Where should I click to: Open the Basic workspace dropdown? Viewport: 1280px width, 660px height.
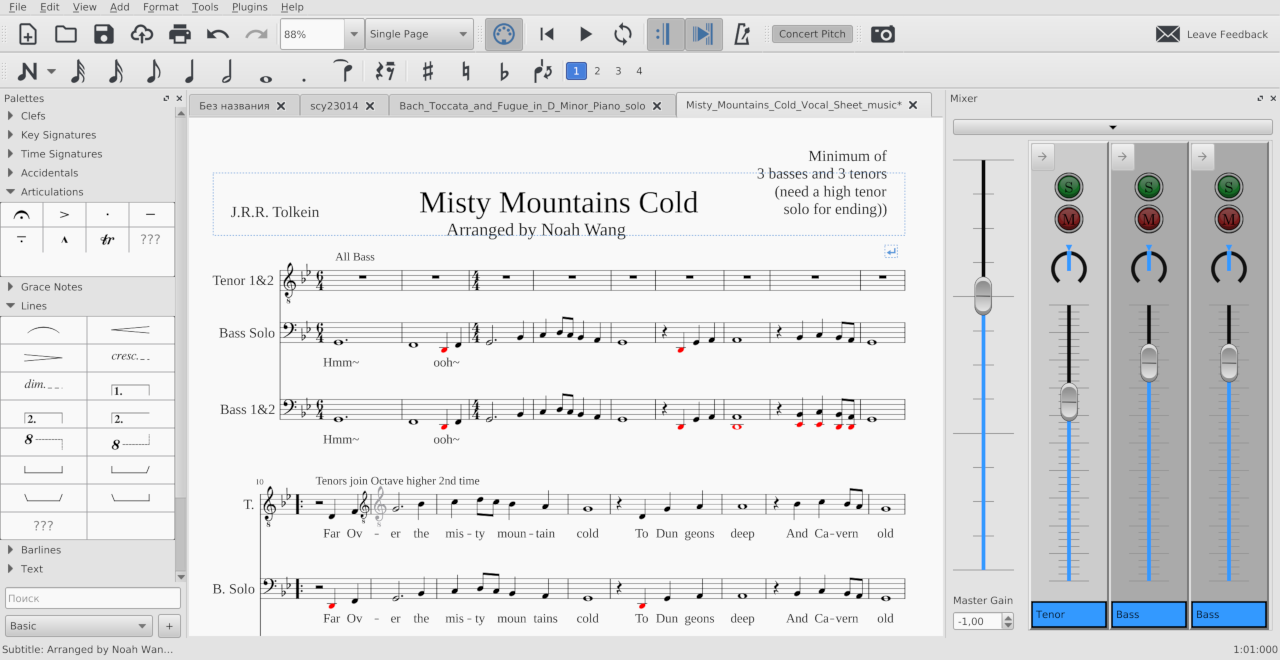pos(78,626)
